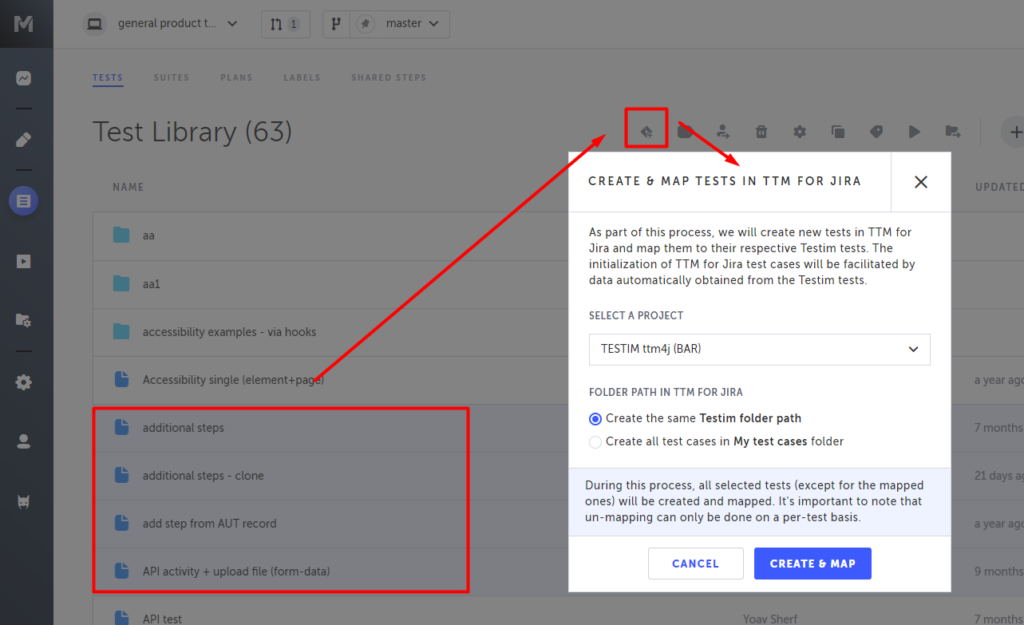Open the runs icon in left sidebar
The image size is (1024, 625).
click(x=24, y=261)
